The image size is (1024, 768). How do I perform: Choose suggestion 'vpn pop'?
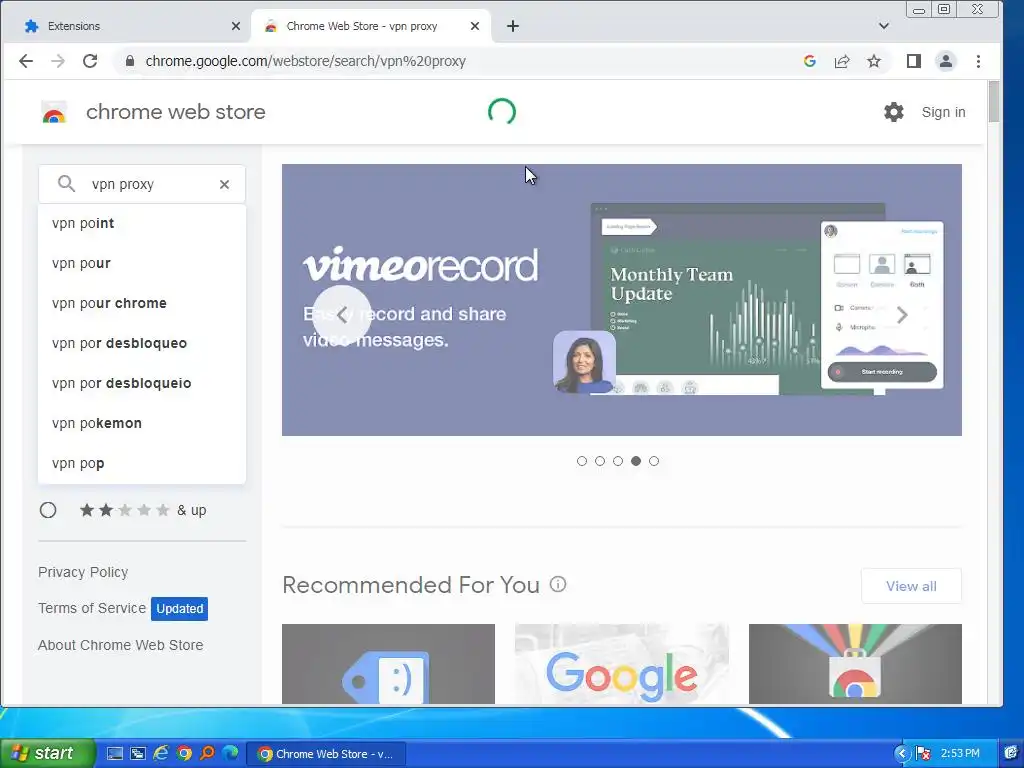click(142, 463)
